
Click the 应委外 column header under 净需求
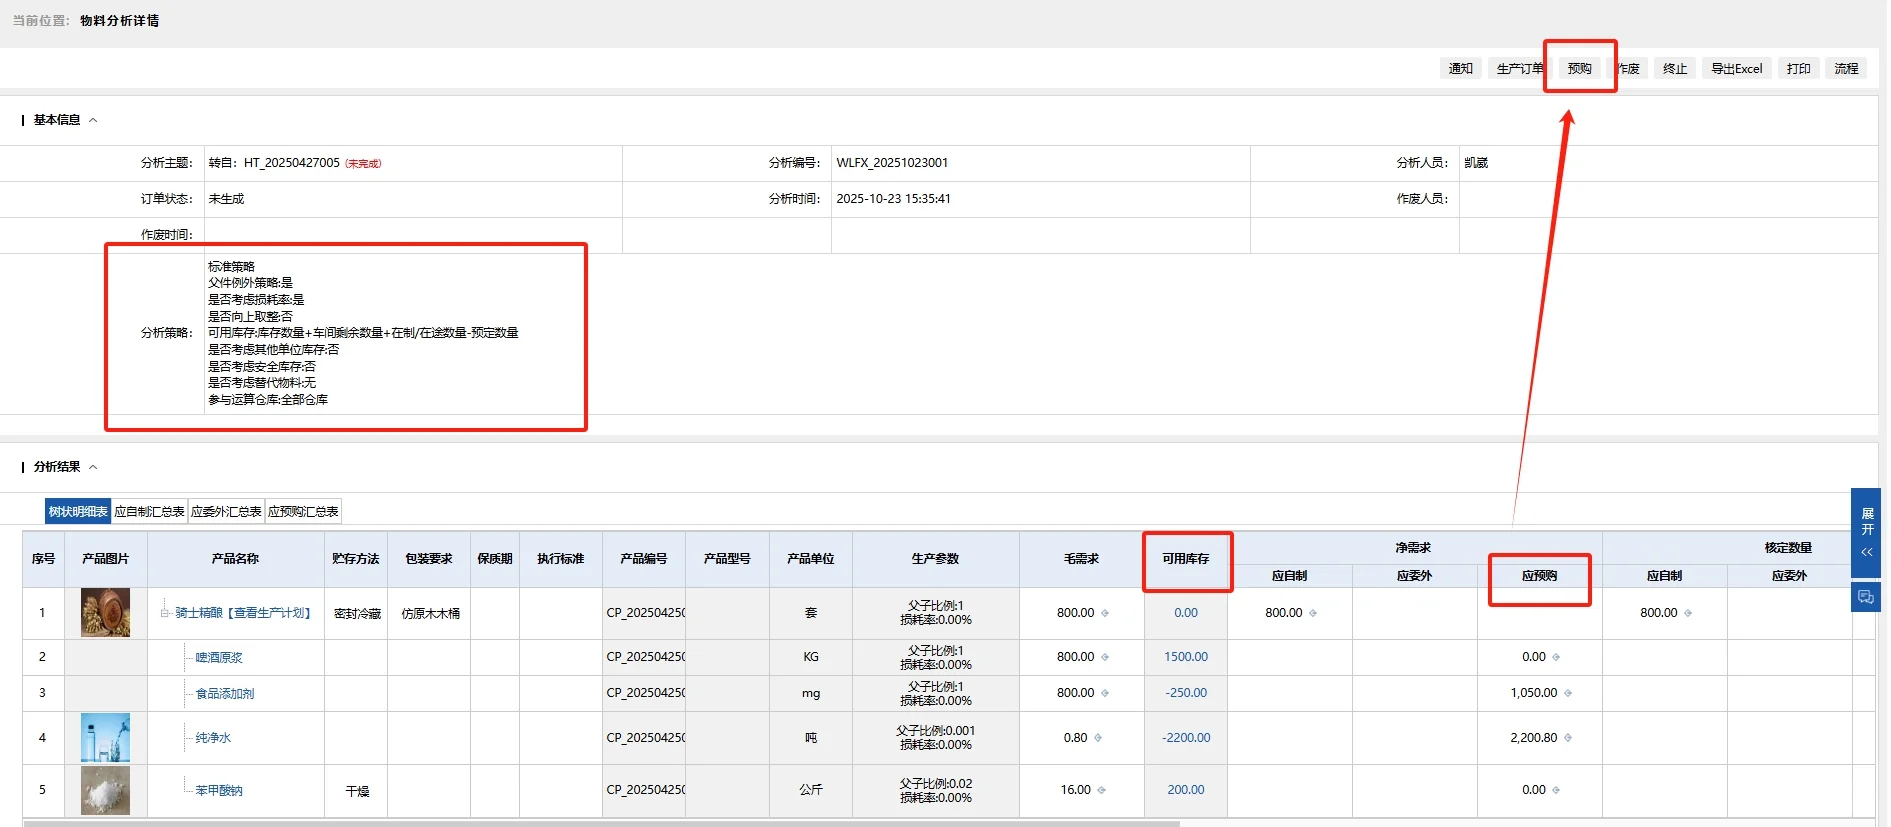point(1415,576)
